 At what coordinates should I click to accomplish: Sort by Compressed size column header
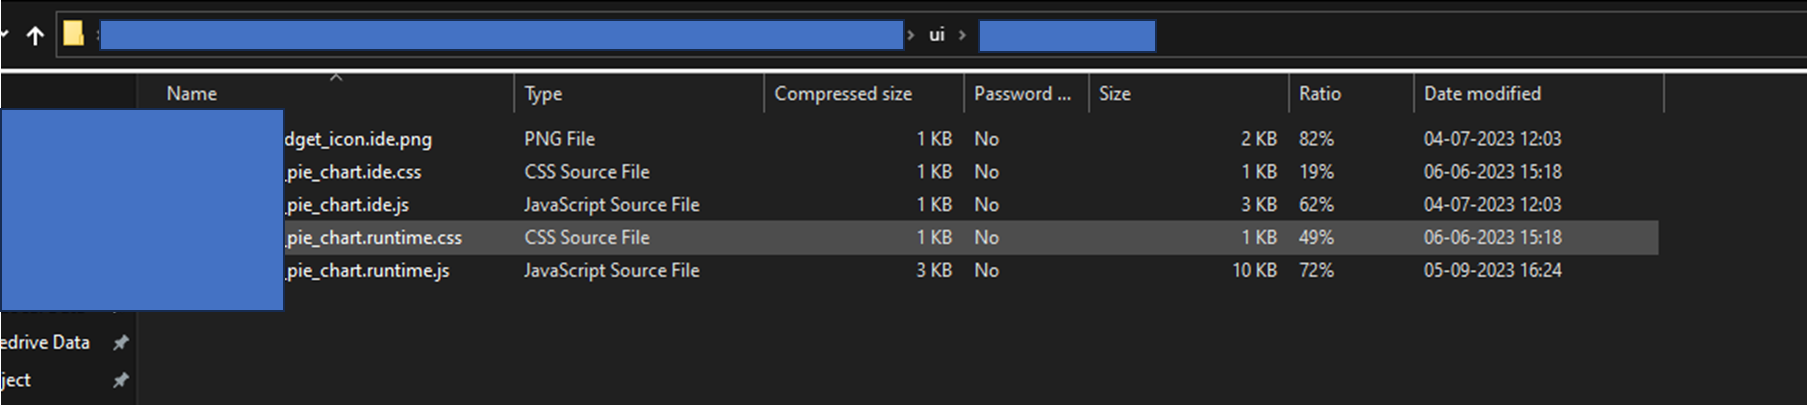click(842, 94)
